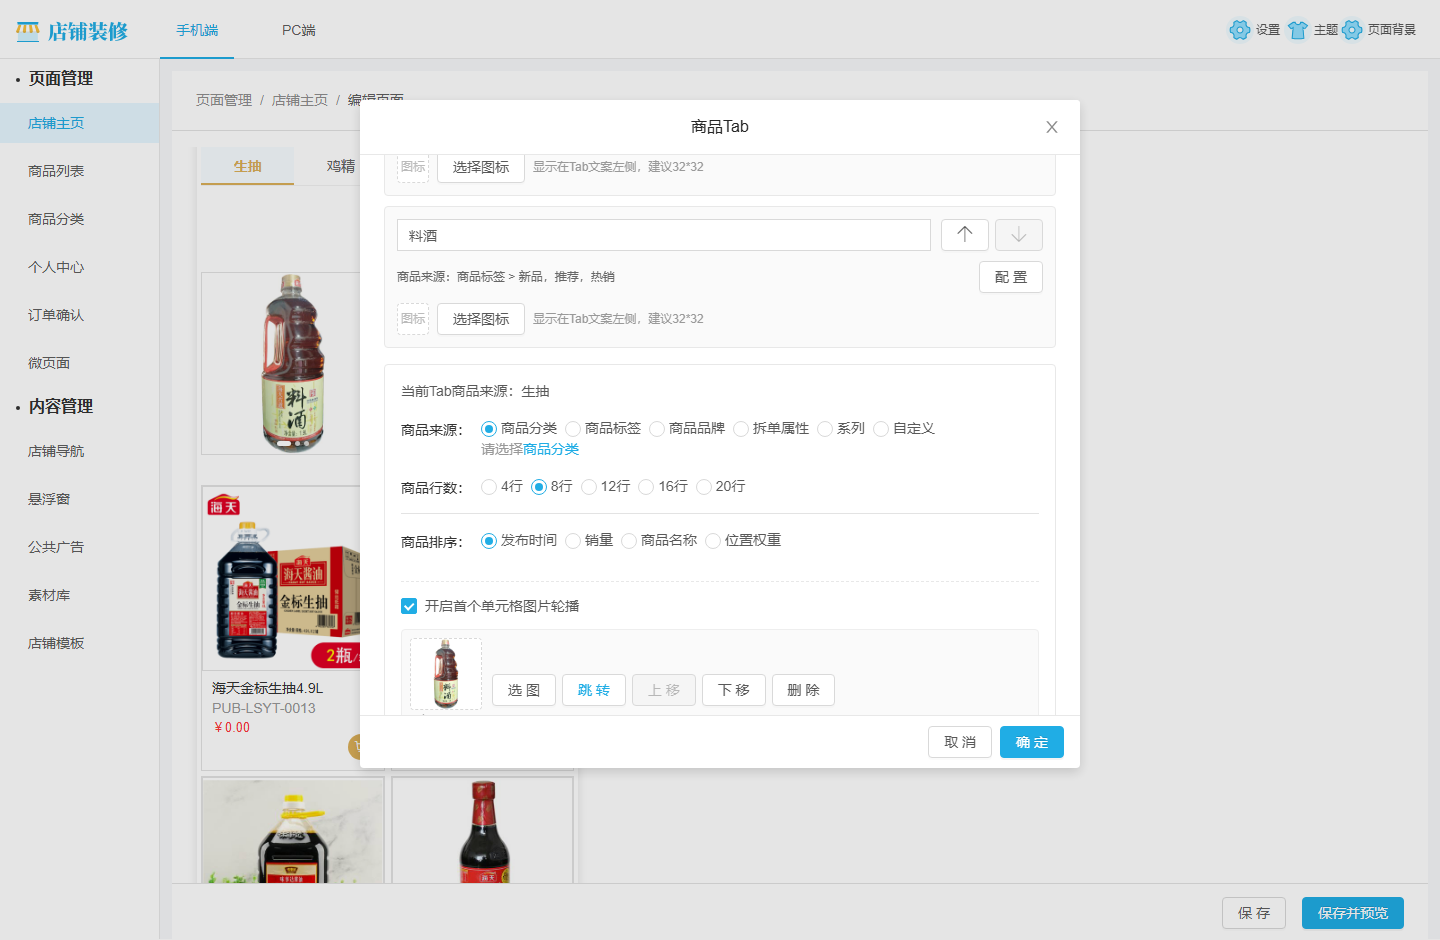Select 商品品牌 as product source
This screenshot has width=1440, height=940.
[657, 429]
